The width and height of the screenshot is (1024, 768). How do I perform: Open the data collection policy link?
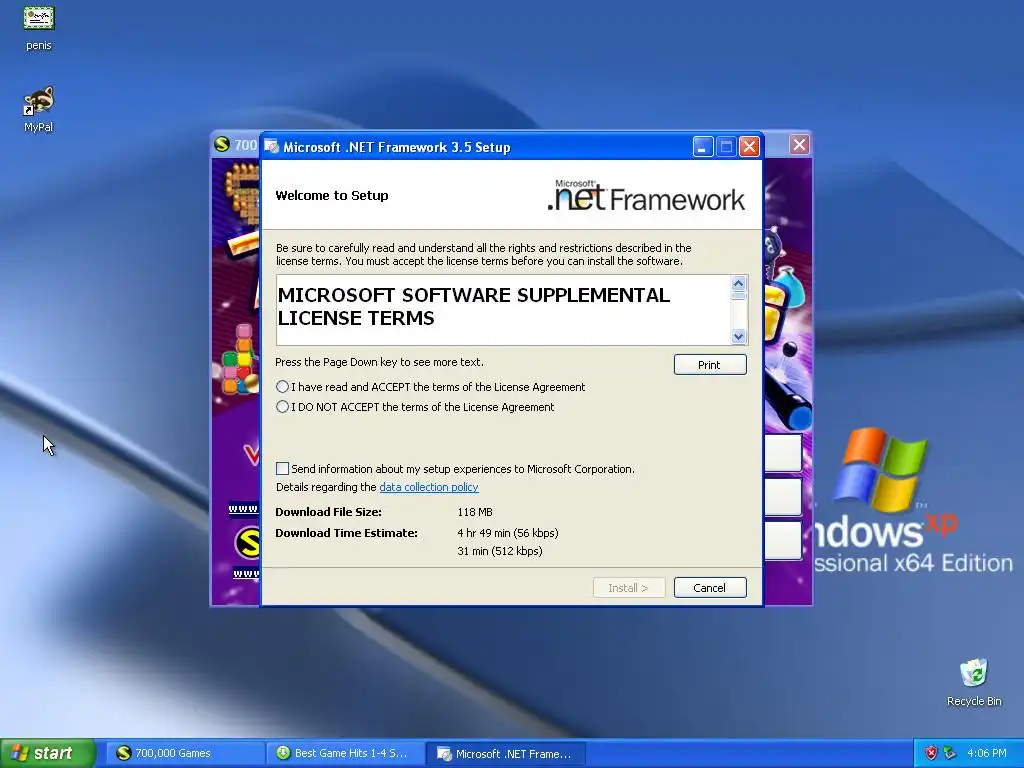pyautogui.click(x=428, y=487)
